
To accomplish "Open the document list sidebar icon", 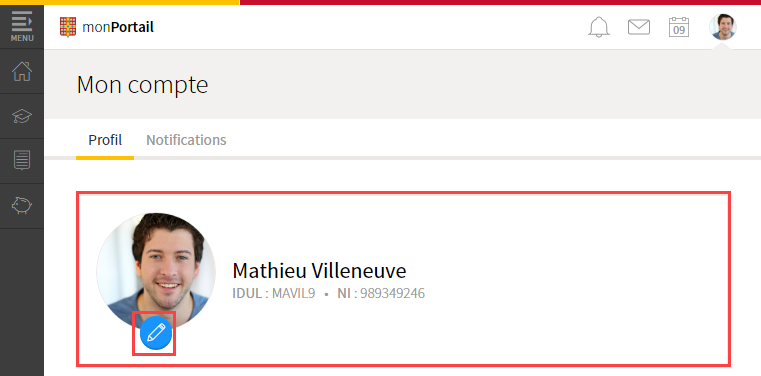I will pos(22,161).
